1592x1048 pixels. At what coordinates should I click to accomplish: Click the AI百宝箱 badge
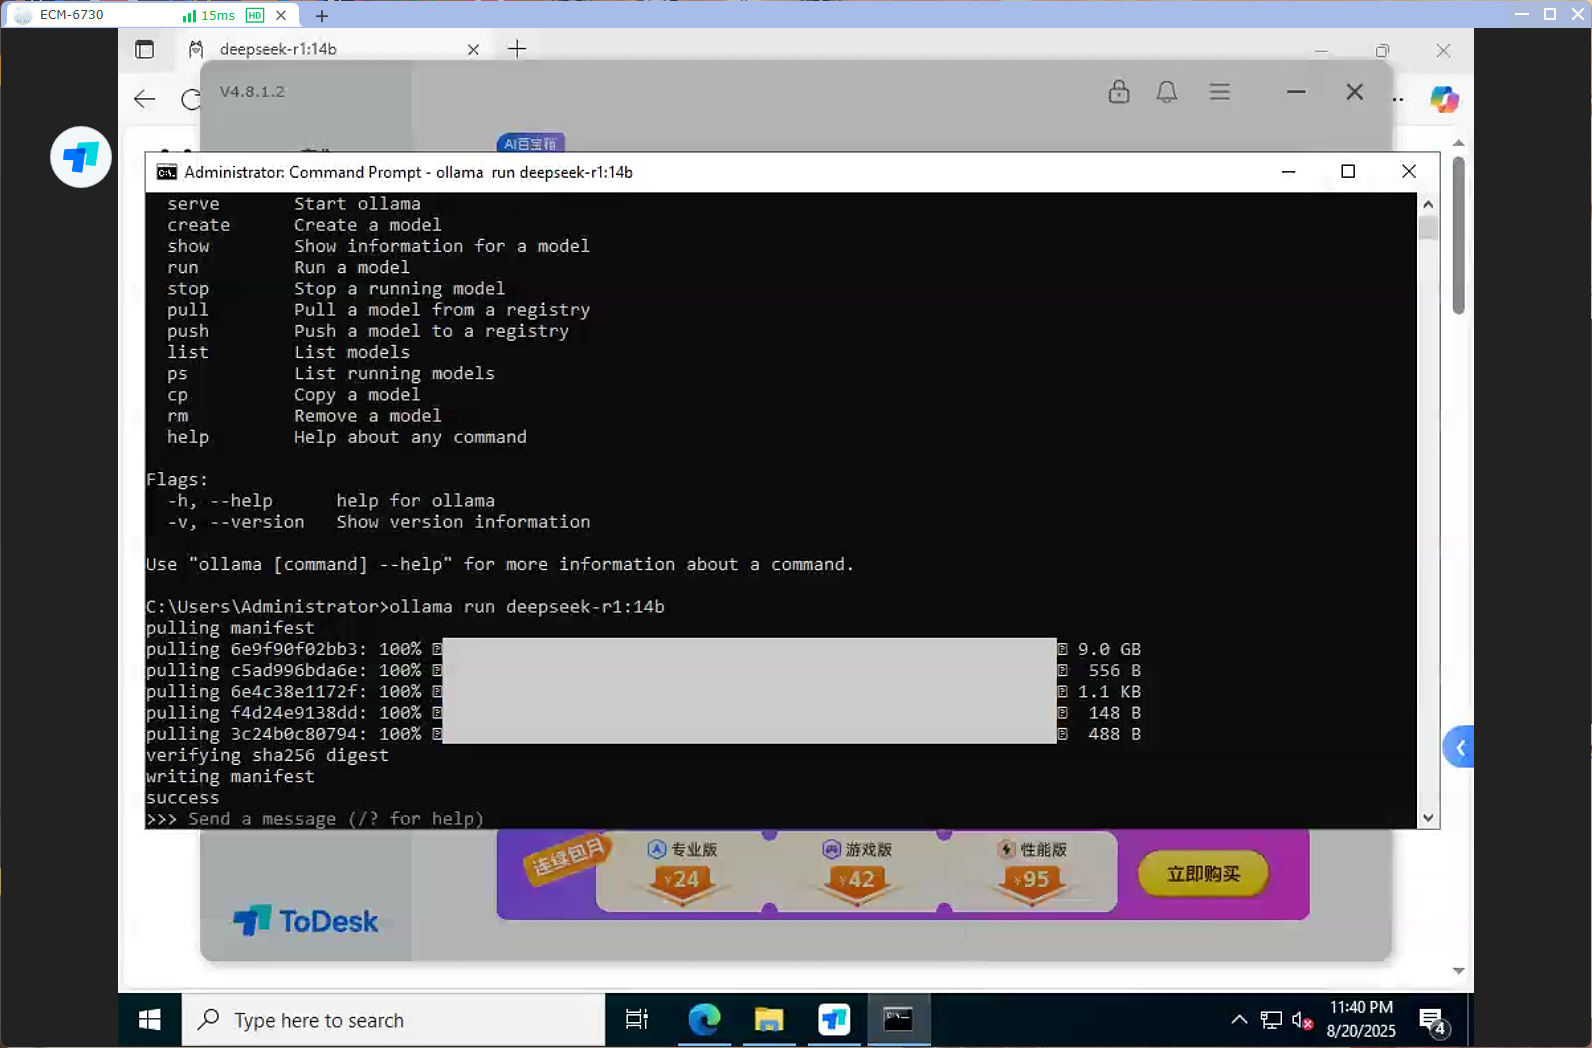[530, 144]
